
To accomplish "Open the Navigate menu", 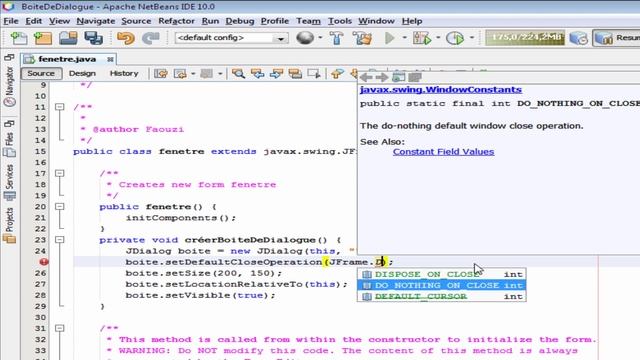I will 96,21.
